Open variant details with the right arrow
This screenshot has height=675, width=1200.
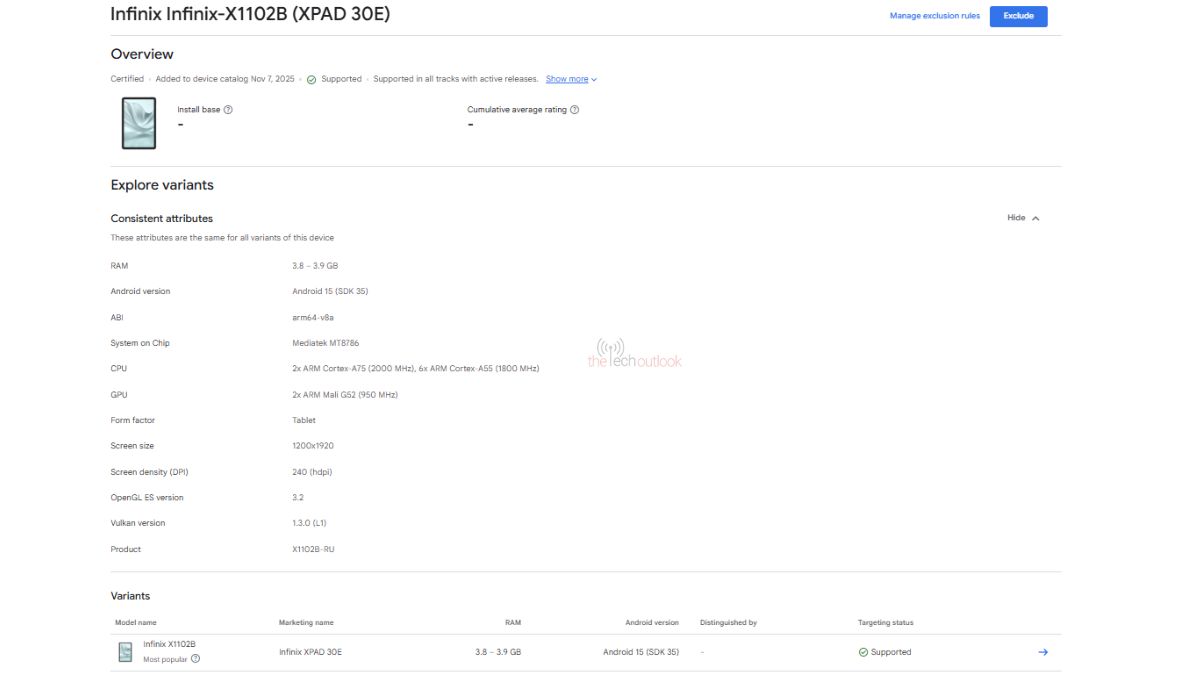tap(1042, 652)
